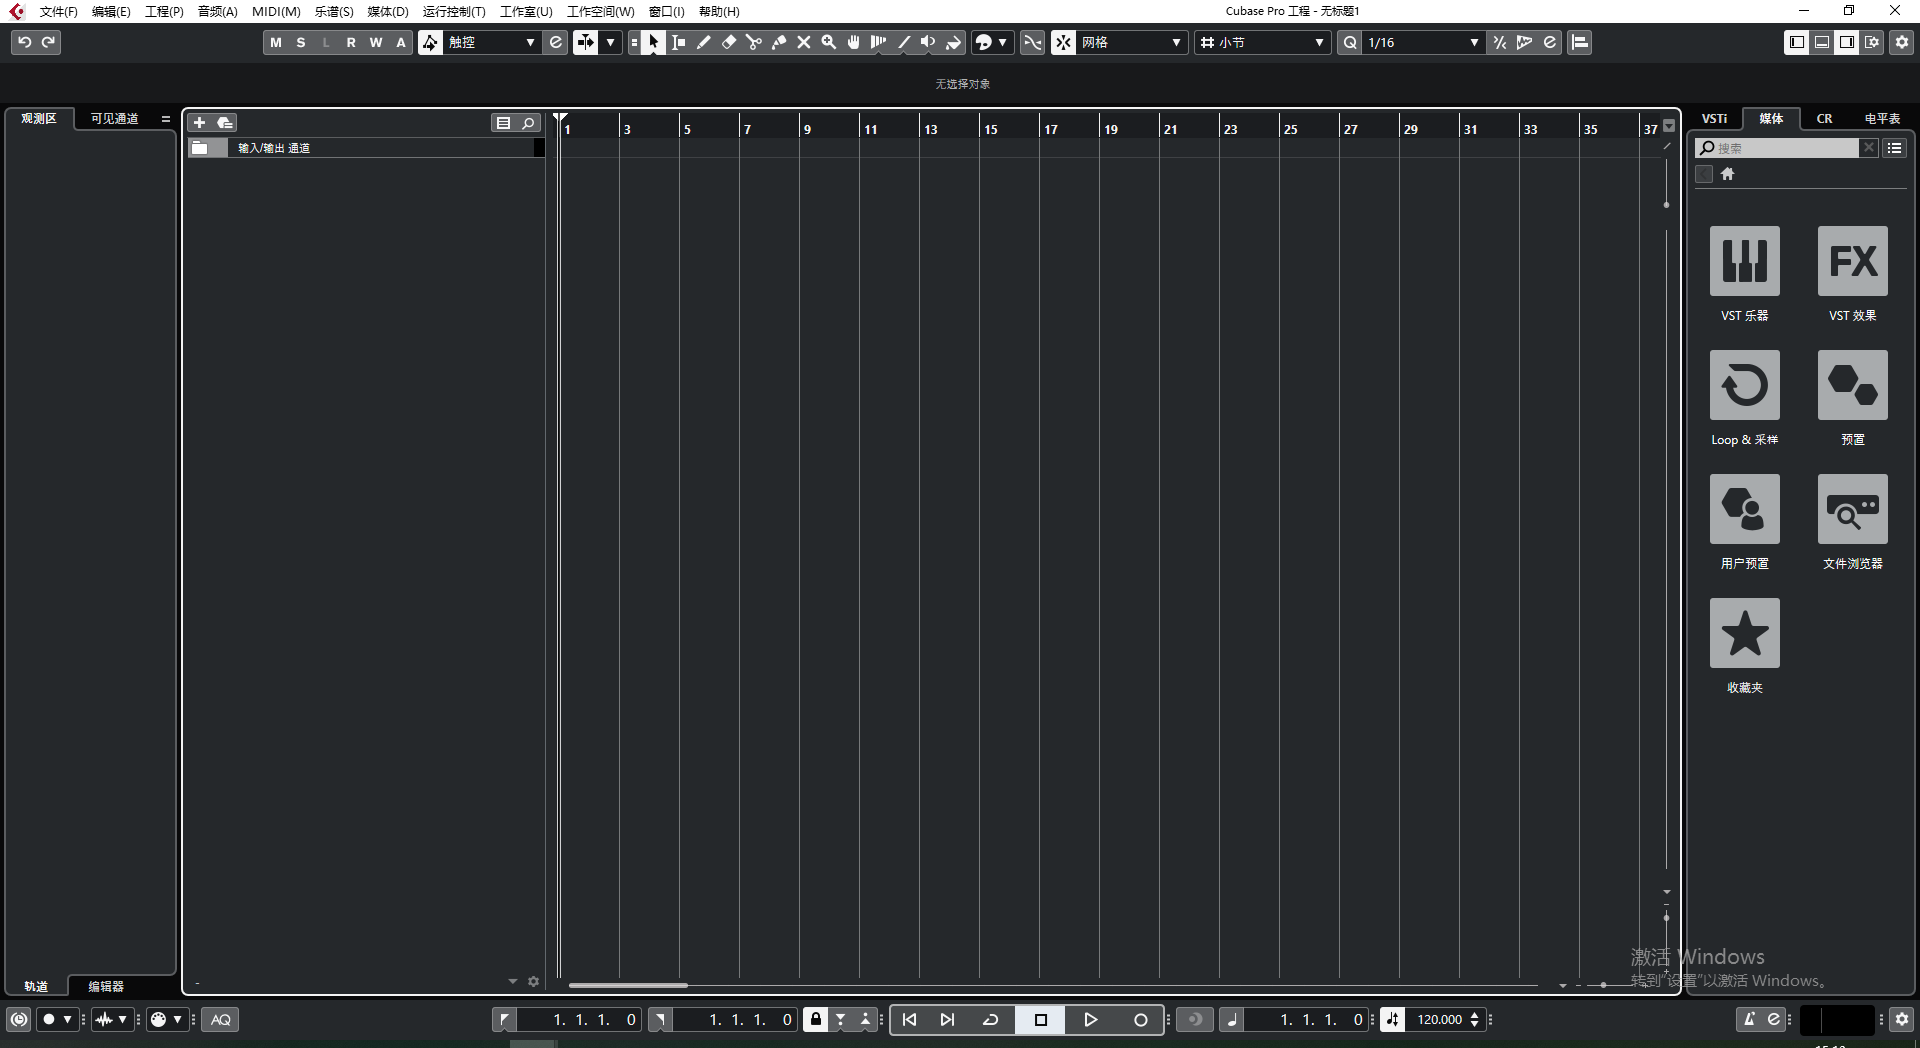Select the Mute X tool
This screenshot has width=1920, height=1048.
click(x=804, y=42)
